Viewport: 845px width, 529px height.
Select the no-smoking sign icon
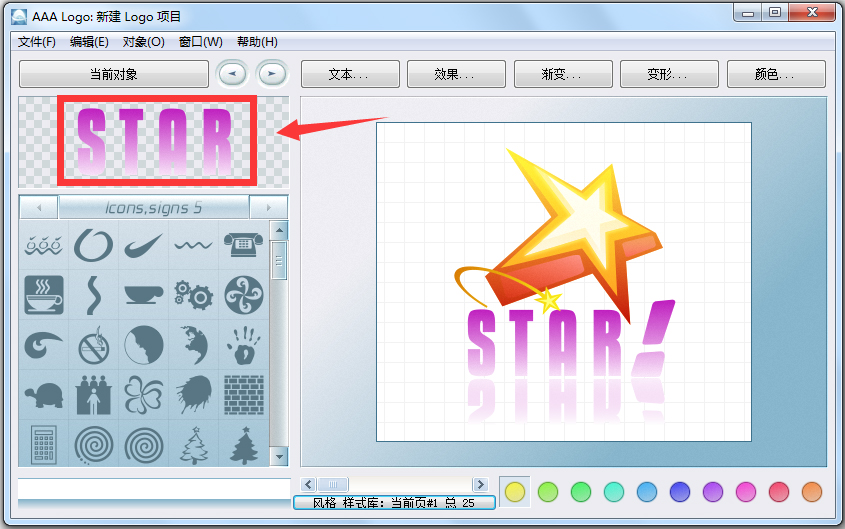(x=94, y=346)
